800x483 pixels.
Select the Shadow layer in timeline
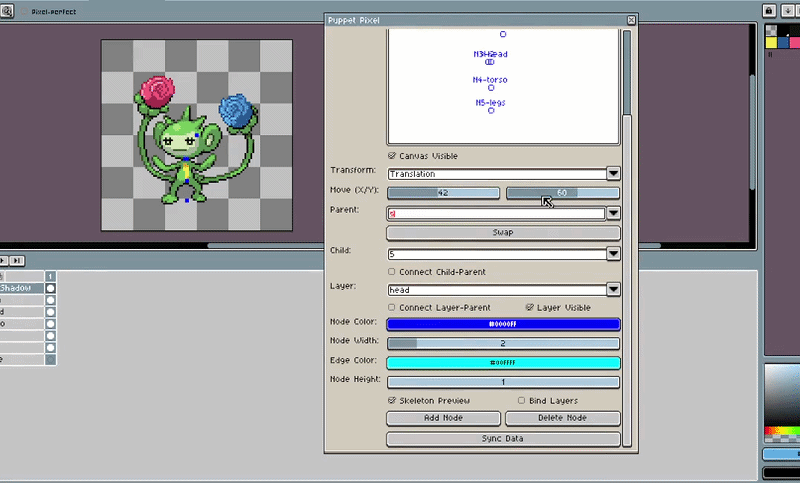(x=22, y=288)
